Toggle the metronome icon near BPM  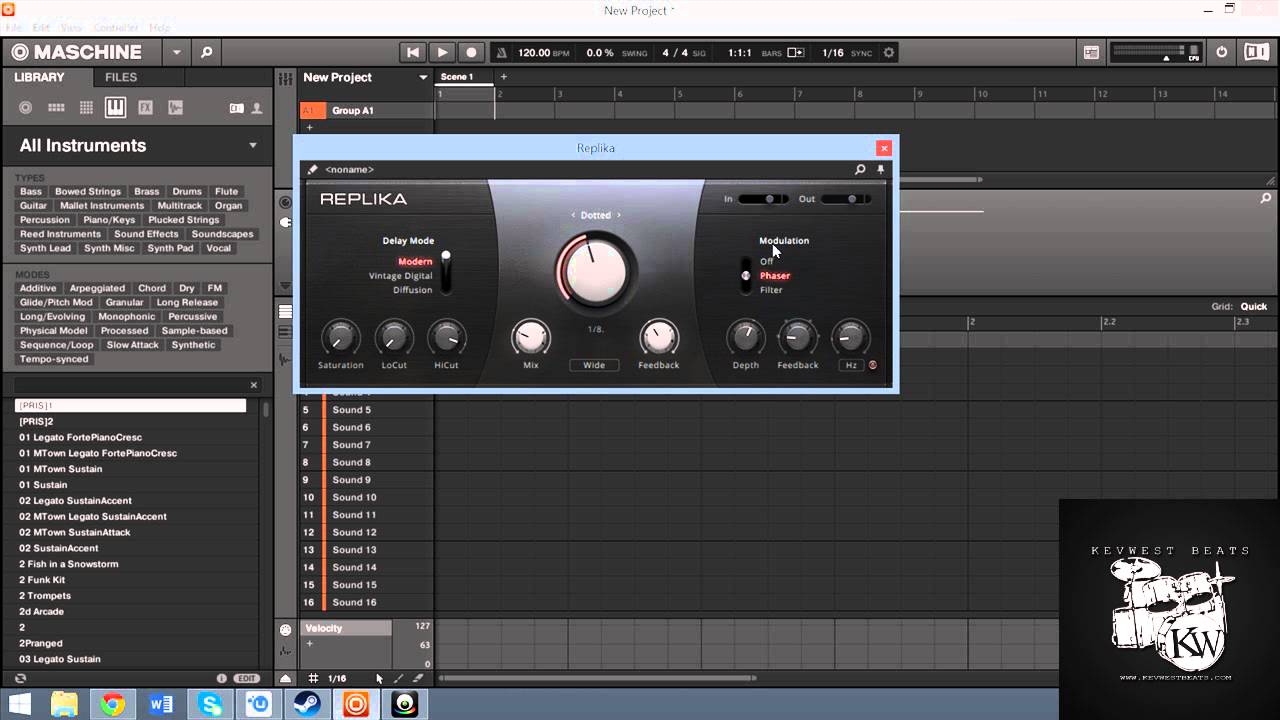point(501,52)
